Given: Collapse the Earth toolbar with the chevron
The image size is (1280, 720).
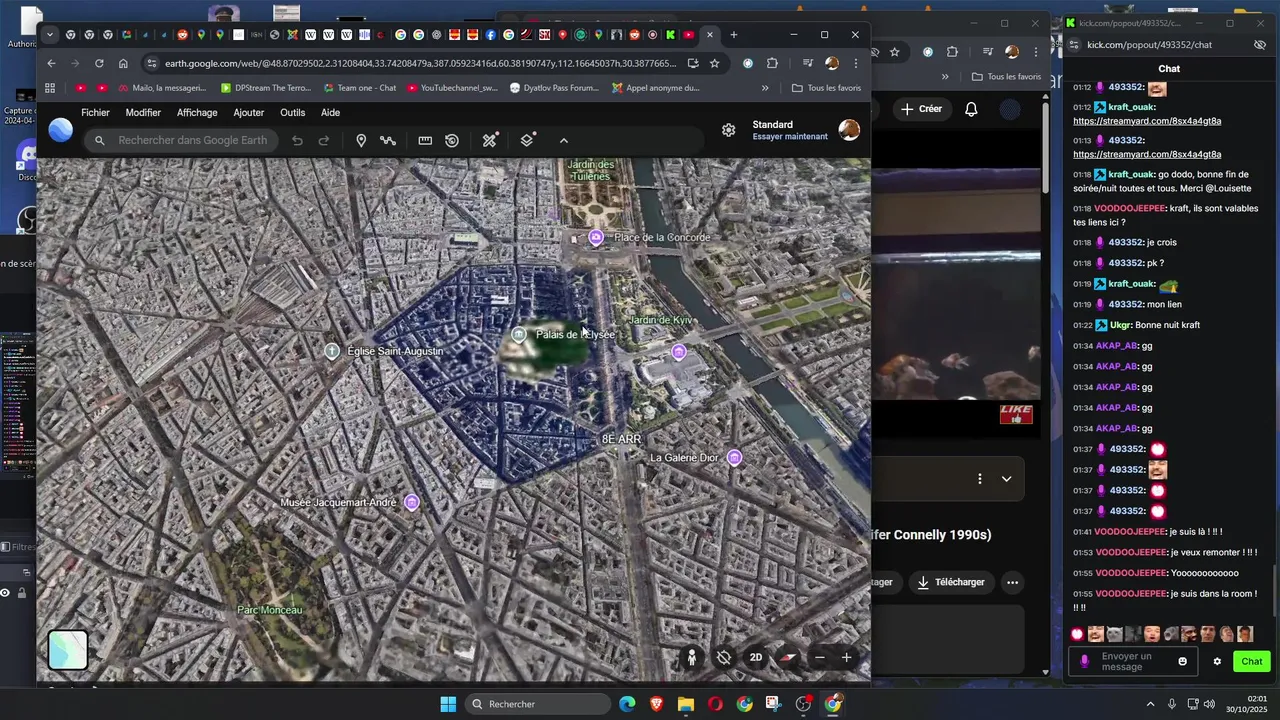Looking at the screenshot, I should pyautogui.click(x=564, y=141).
